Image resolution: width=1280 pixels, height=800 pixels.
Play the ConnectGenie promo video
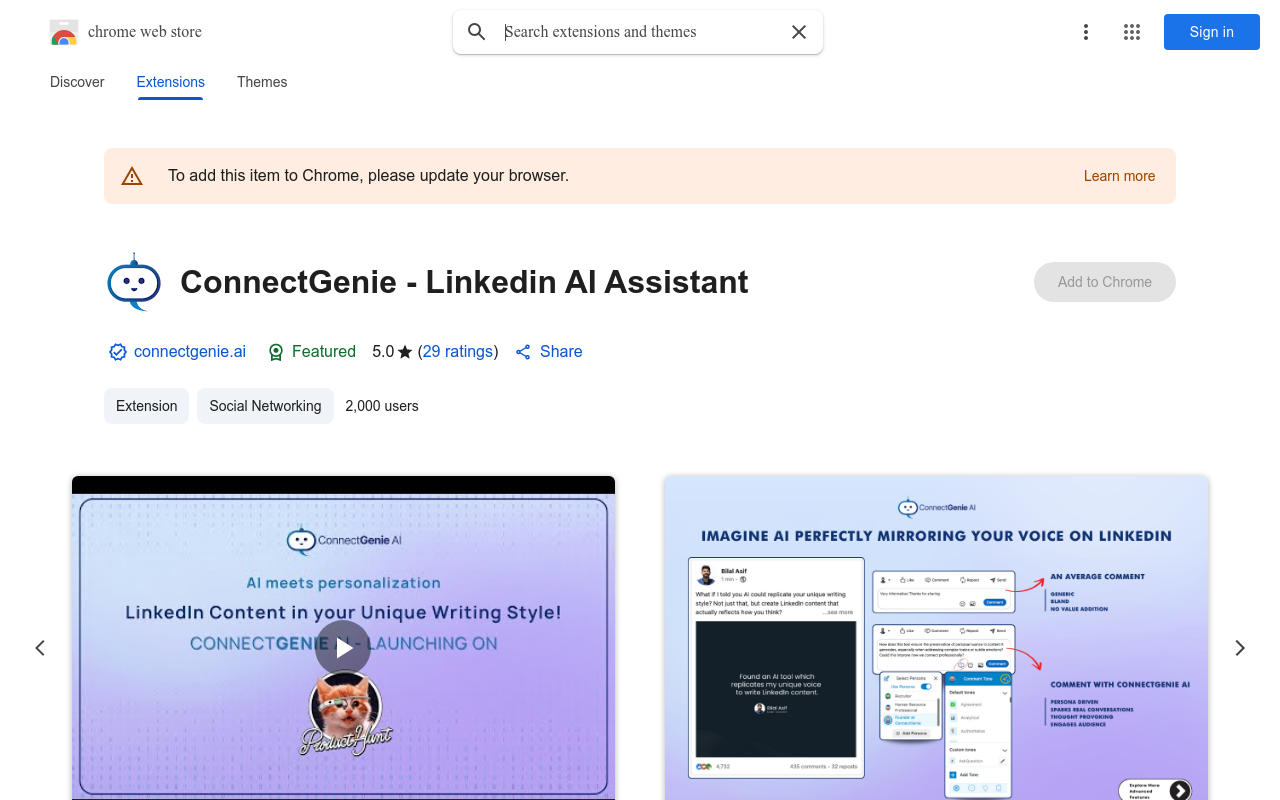(343, 648)
